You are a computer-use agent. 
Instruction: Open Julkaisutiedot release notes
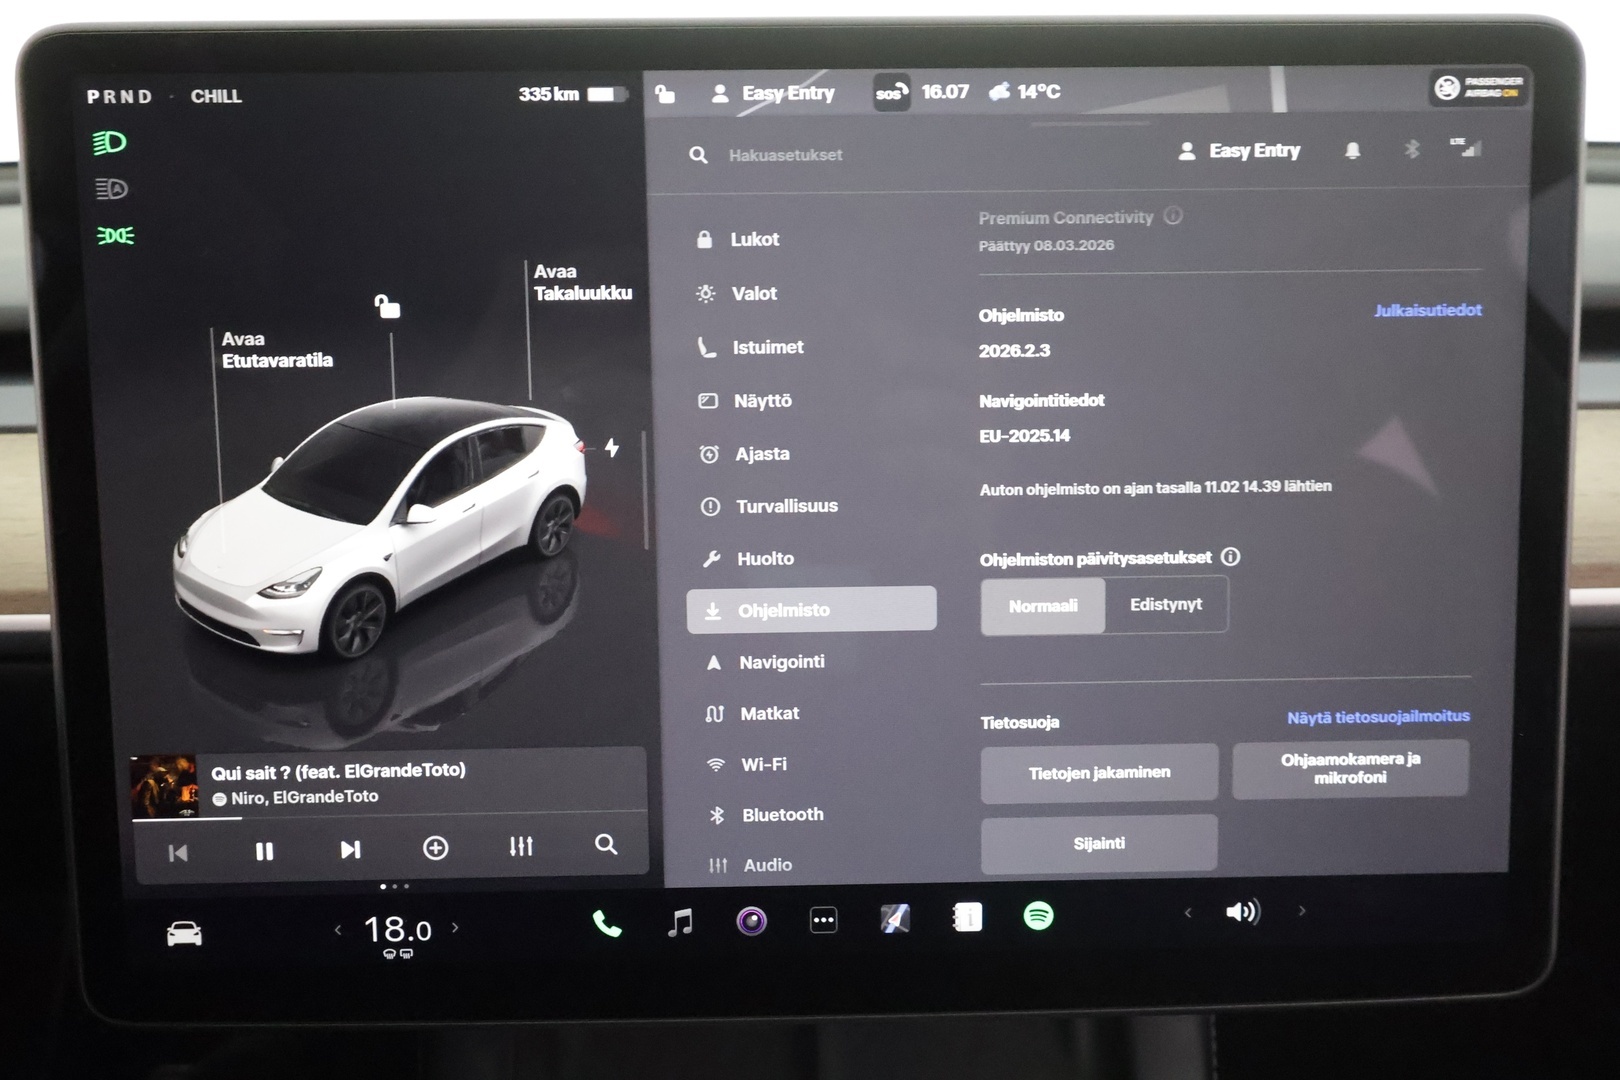click(x=1430, y=310)
